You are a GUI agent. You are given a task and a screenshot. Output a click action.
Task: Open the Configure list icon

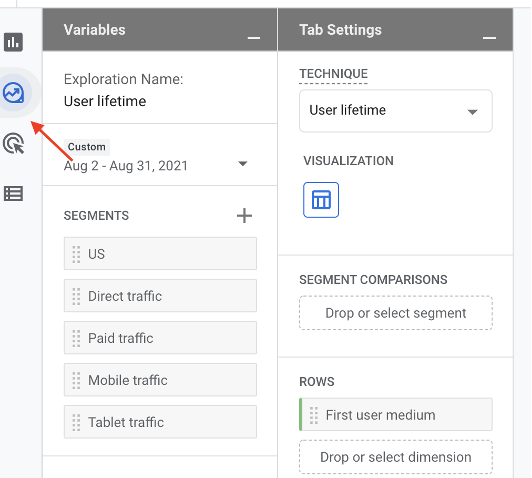pos(13,193)
